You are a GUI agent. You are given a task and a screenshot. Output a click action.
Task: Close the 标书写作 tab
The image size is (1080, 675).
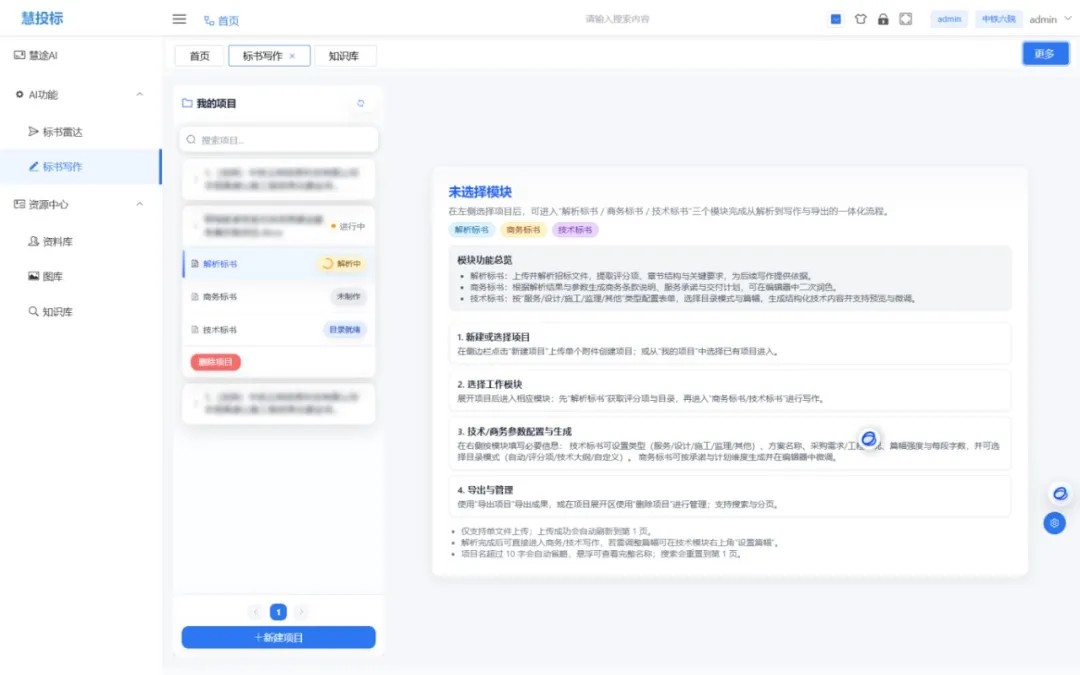292,56
